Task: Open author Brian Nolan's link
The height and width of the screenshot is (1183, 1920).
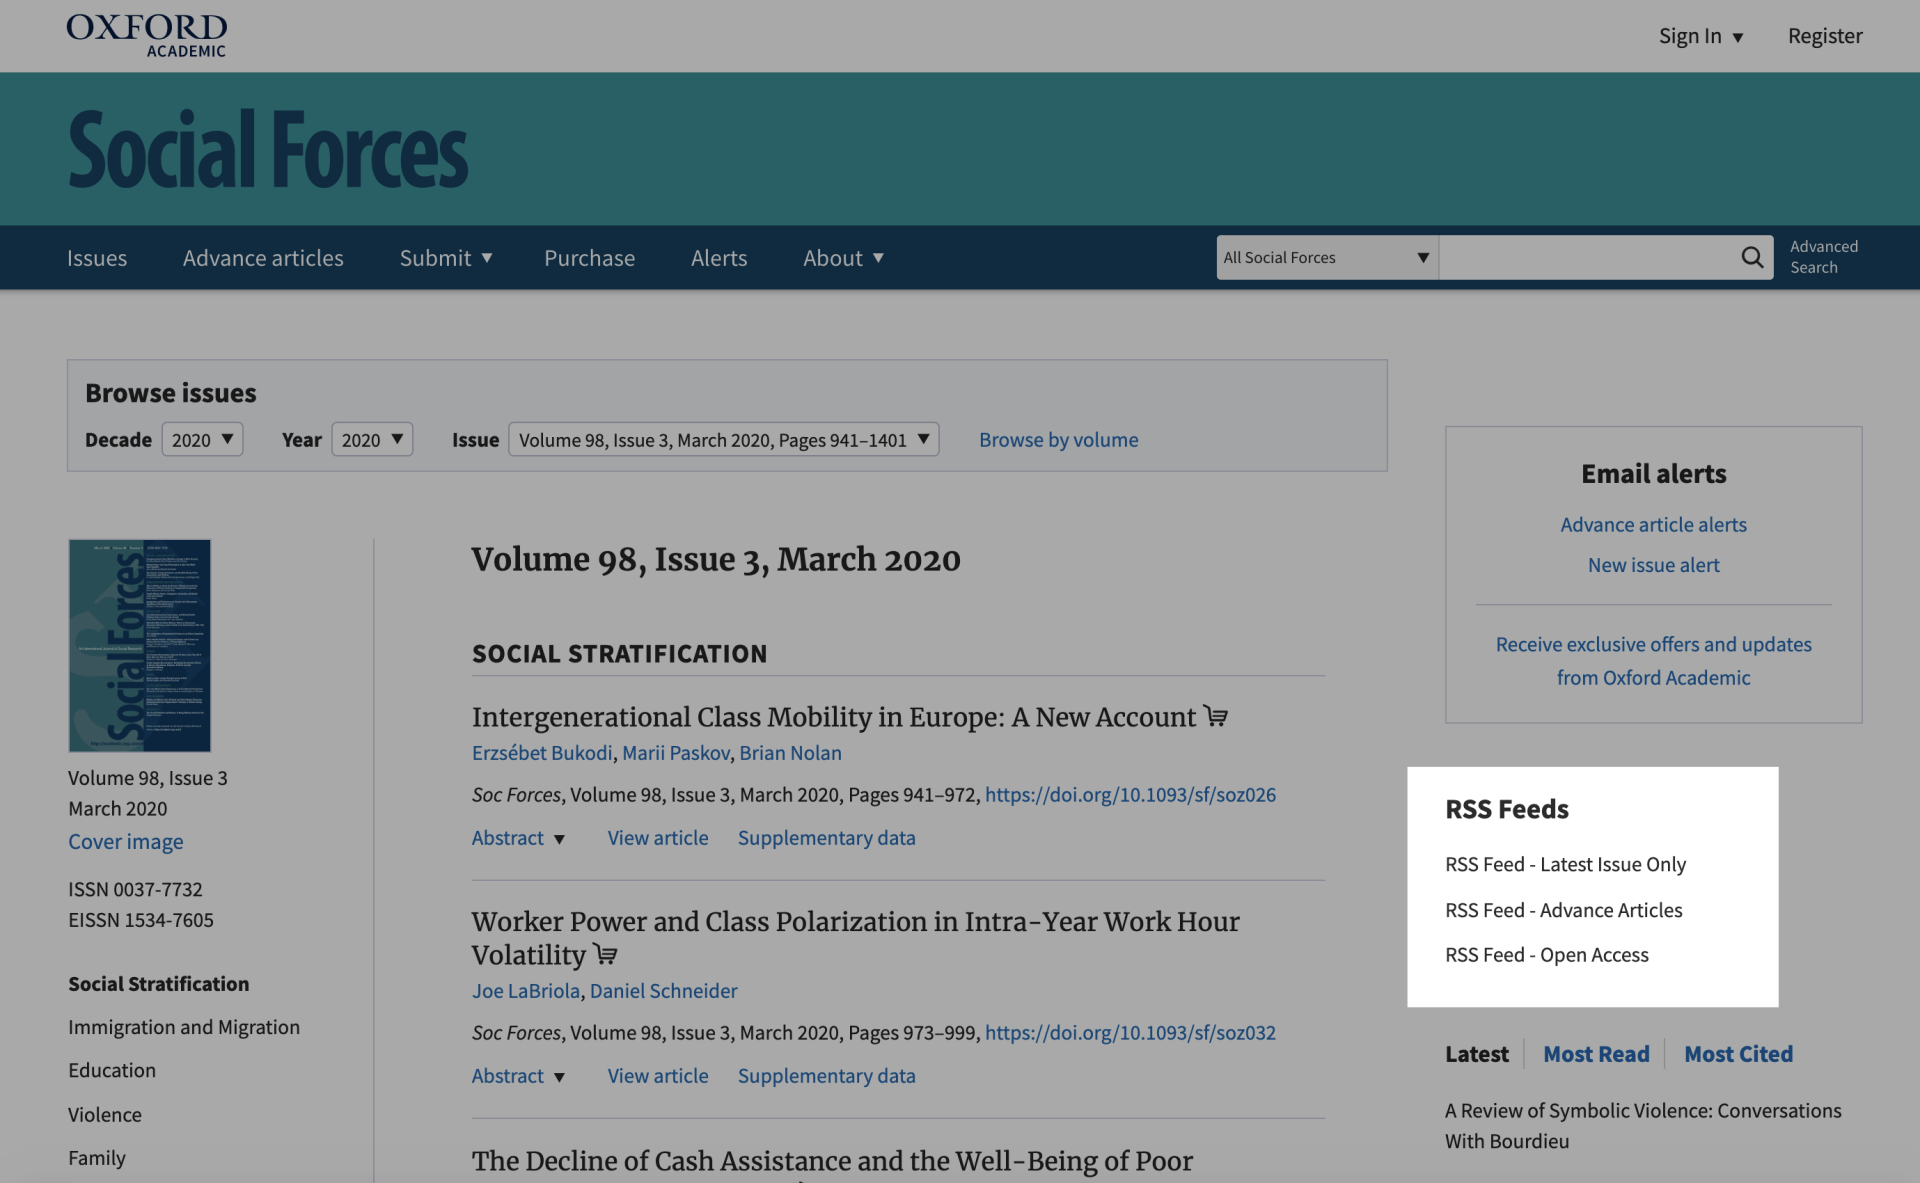Action: [x=790, y=753]
